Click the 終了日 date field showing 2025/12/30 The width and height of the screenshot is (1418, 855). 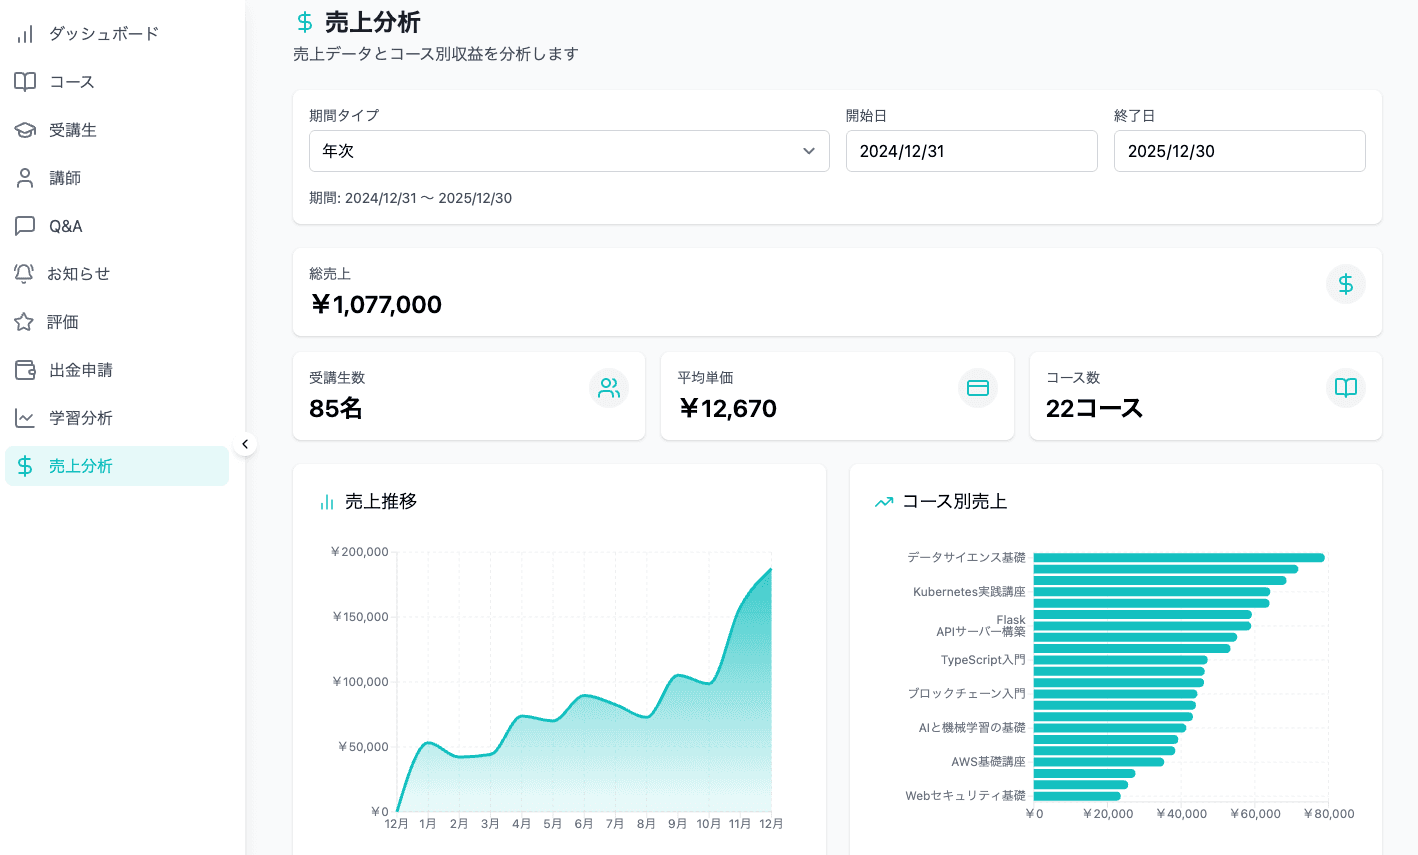point(1239,151)
